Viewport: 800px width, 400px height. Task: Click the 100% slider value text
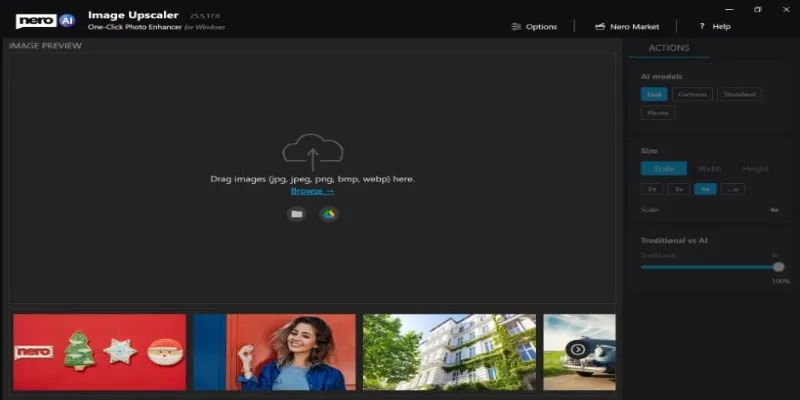coord(781,281)
